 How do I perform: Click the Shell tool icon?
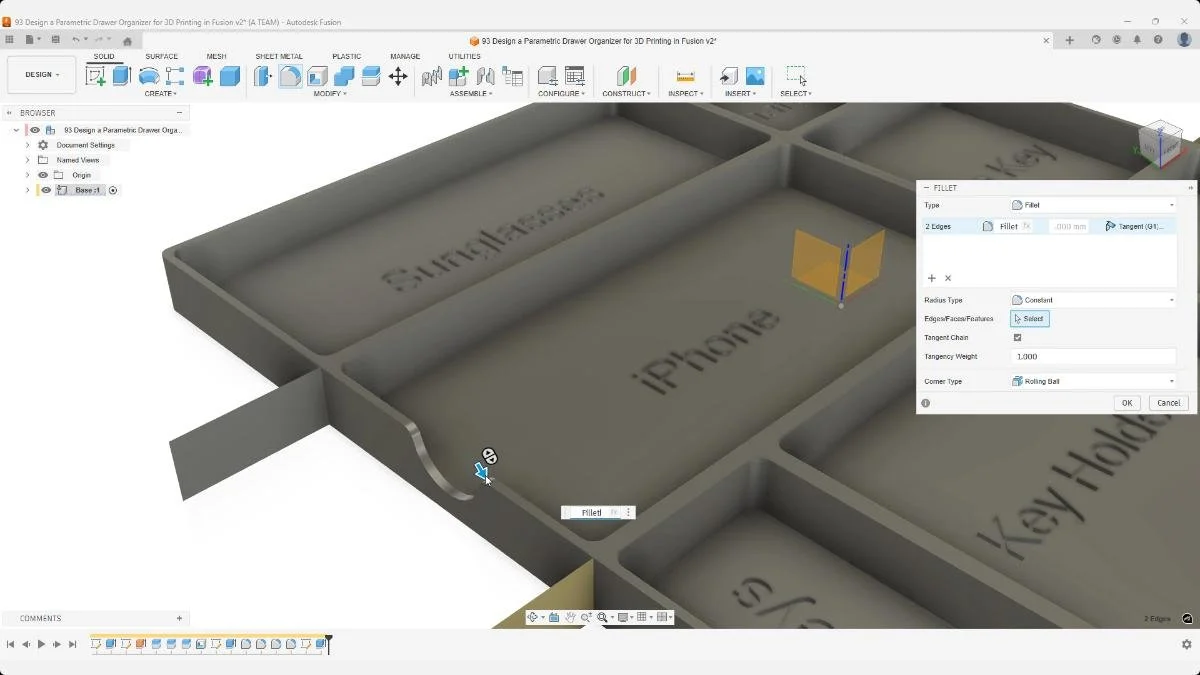pos(317,76)
